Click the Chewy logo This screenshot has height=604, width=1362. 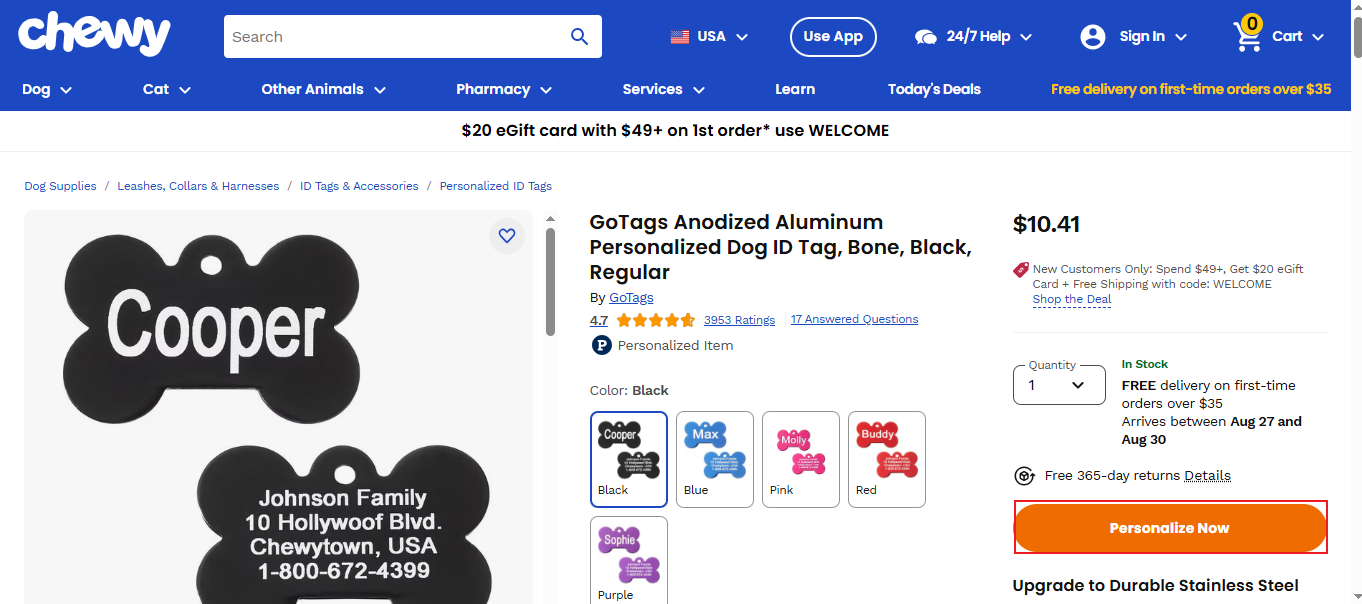point(94,35)
